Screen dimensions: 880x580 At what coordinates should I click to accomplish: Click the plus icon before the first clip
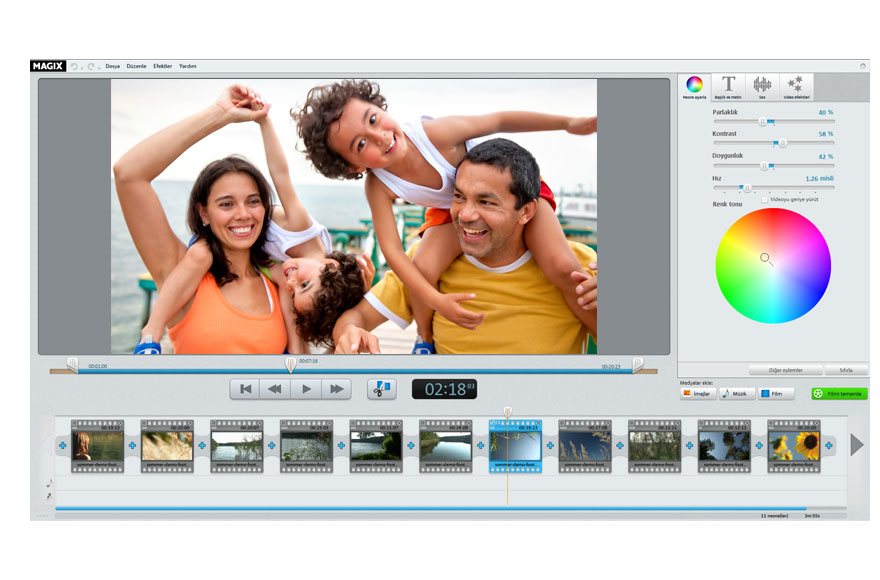click(x=62, y=445)
